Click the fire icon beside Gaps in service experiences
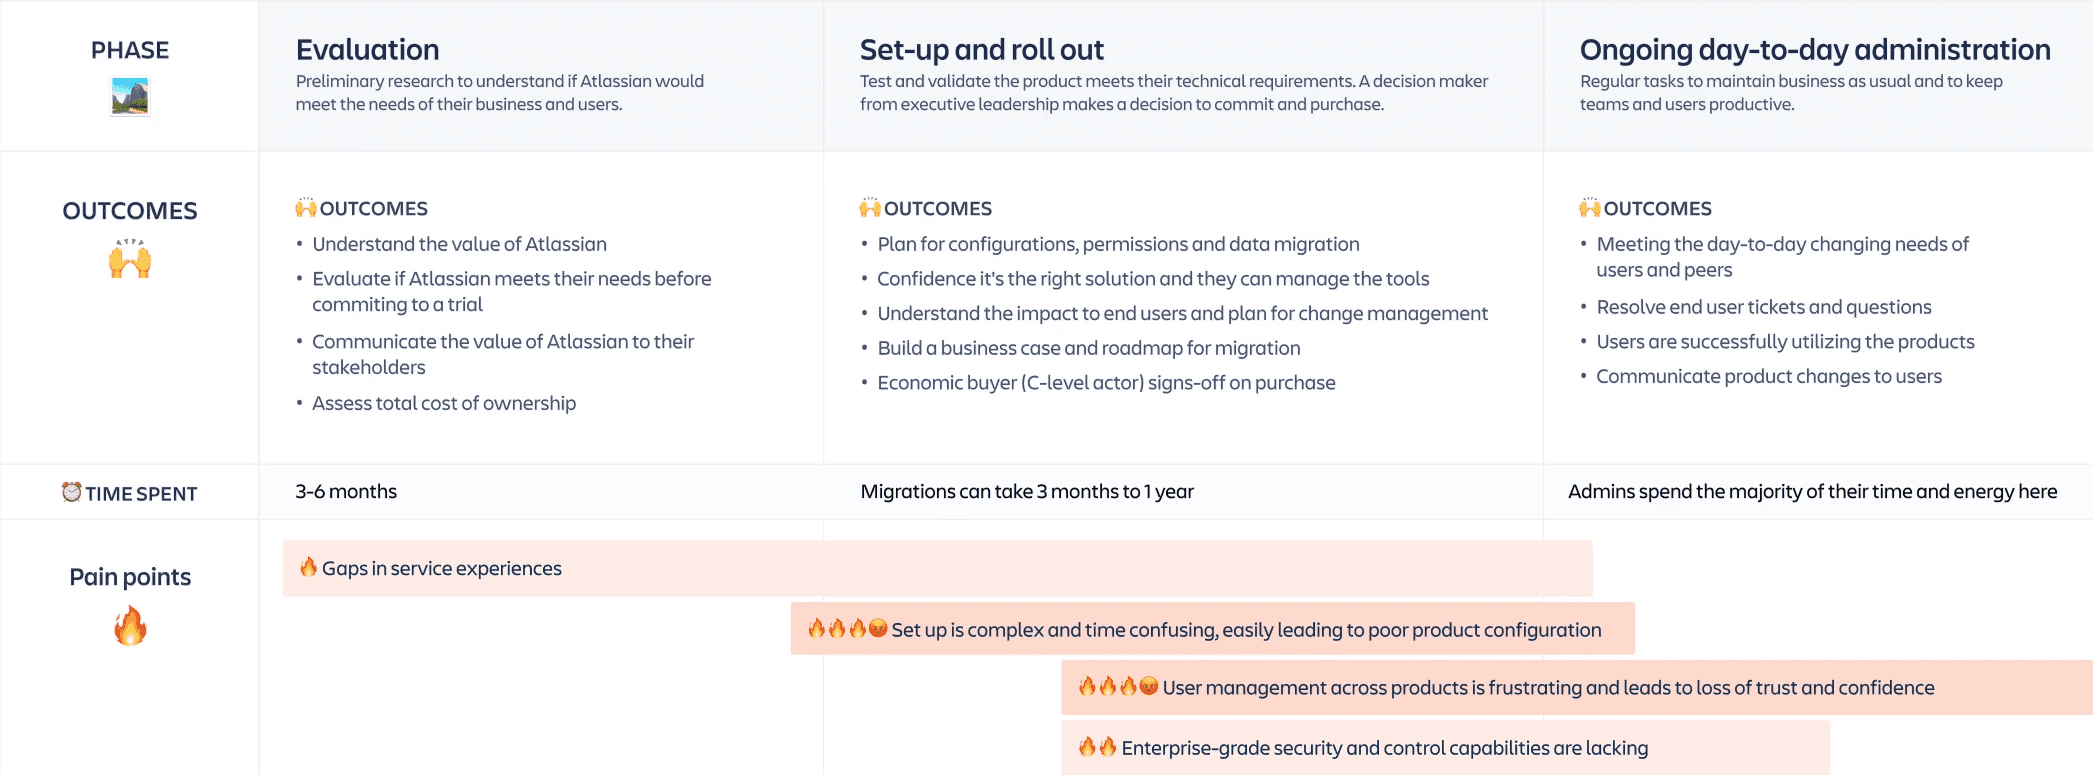The height and width of the screenshot is (775, 2093). pyautogui.click(x=309, y=567)
